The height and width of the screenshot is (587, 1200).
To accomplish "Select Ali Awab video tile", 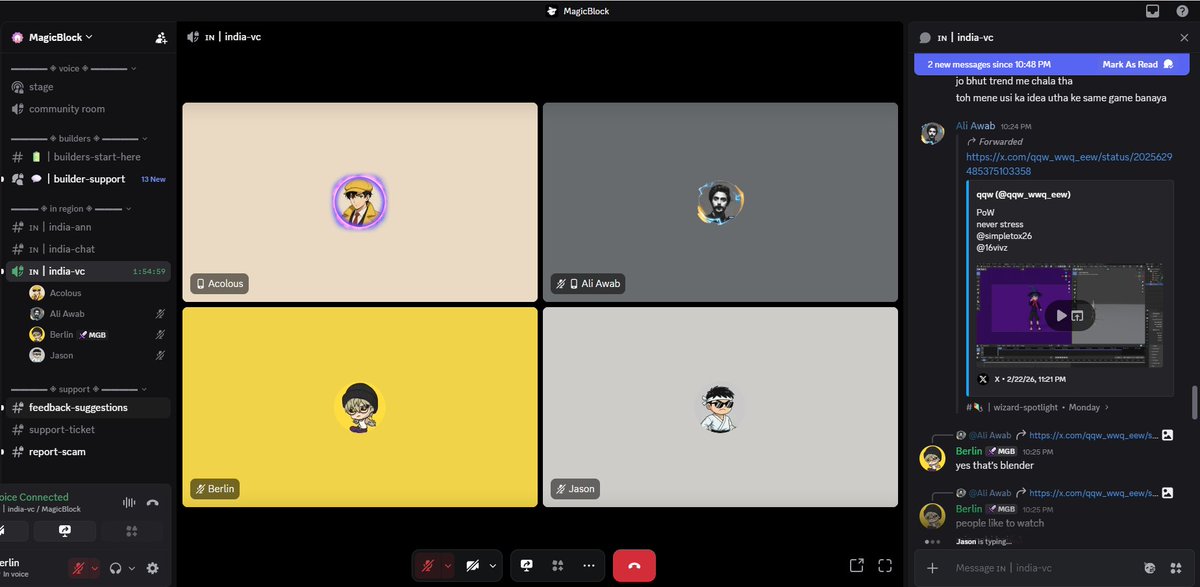I will point(720,202).
